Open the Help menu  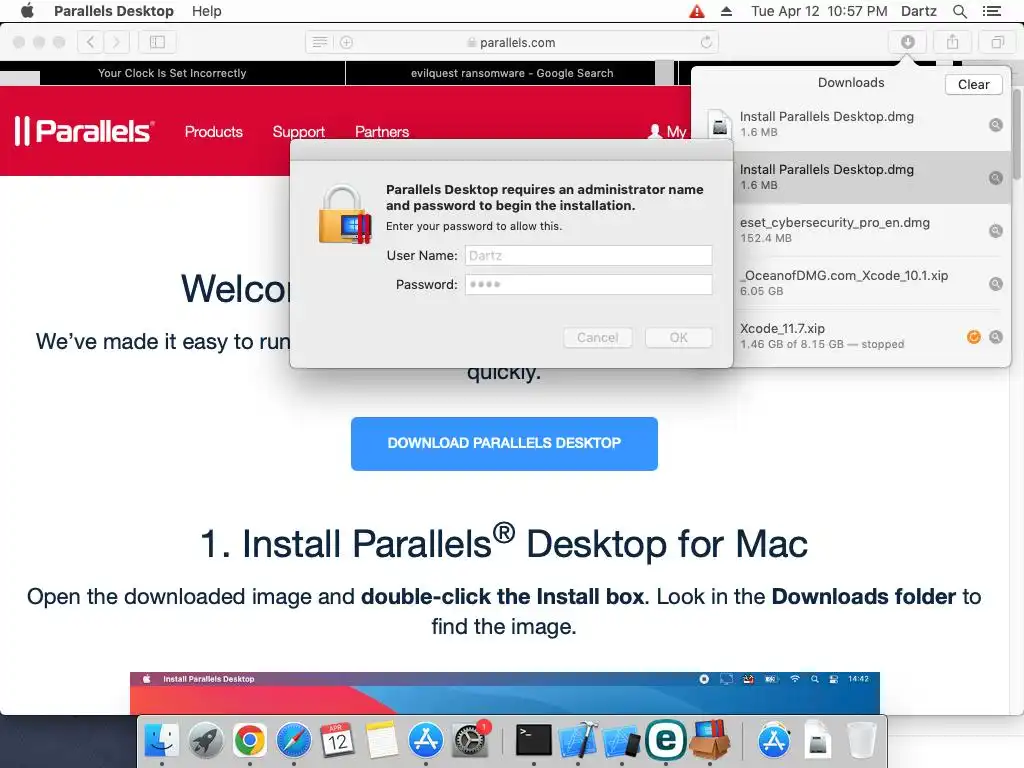pyautogui.click(x=206, y=11)
